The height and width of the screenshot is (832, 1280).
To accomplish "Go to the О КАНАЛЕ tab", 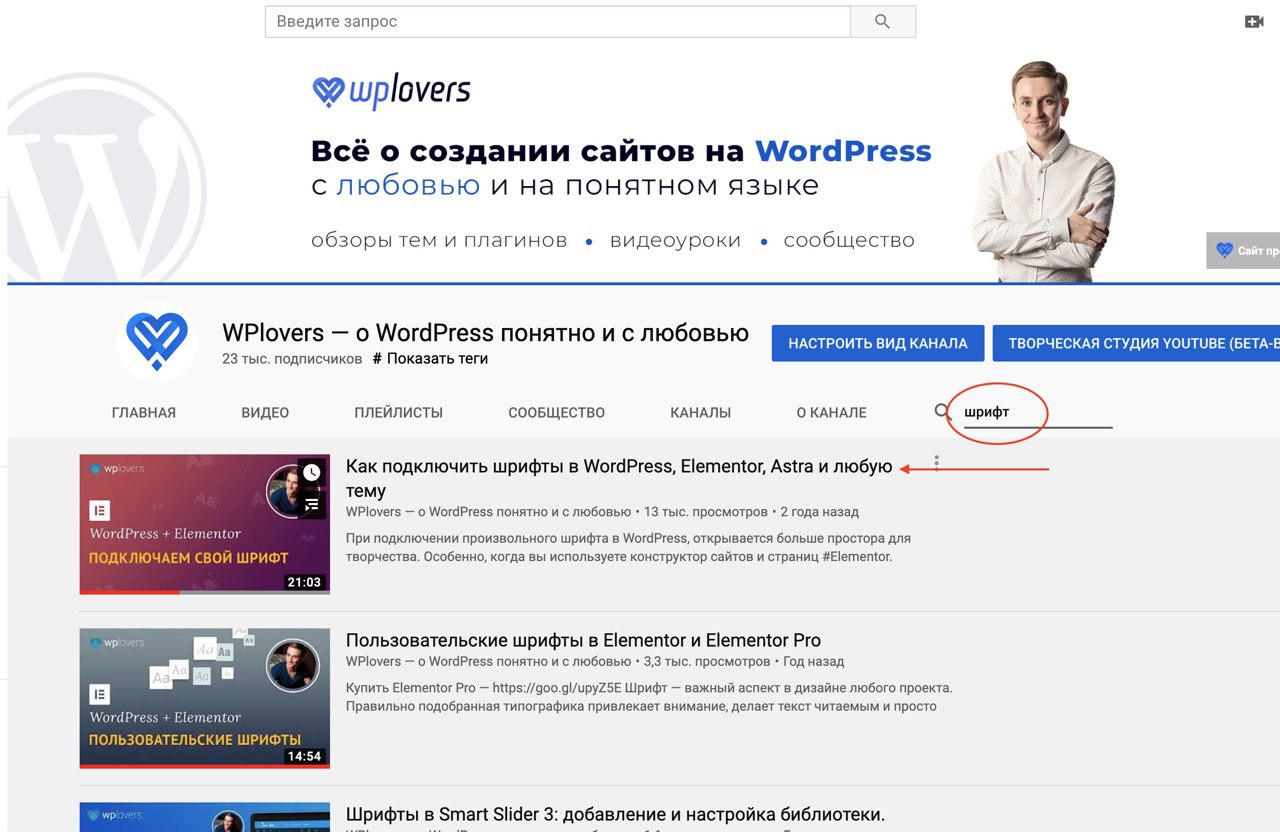I will click(x=831, y=412).
